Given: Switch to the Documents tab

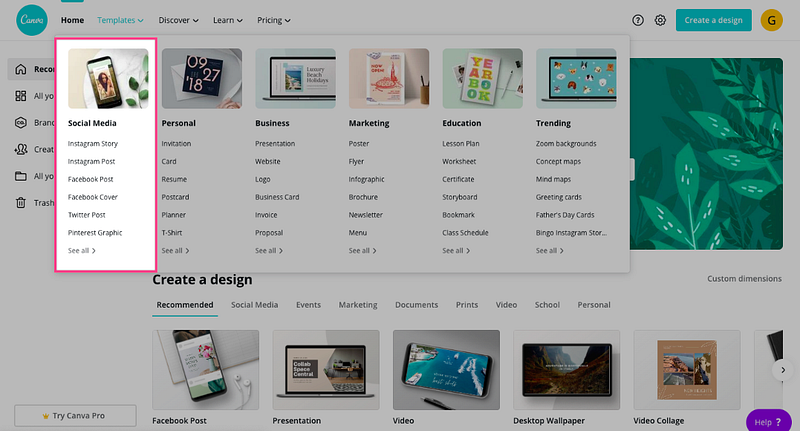Looking at the screenshot, I should (416, 305).
